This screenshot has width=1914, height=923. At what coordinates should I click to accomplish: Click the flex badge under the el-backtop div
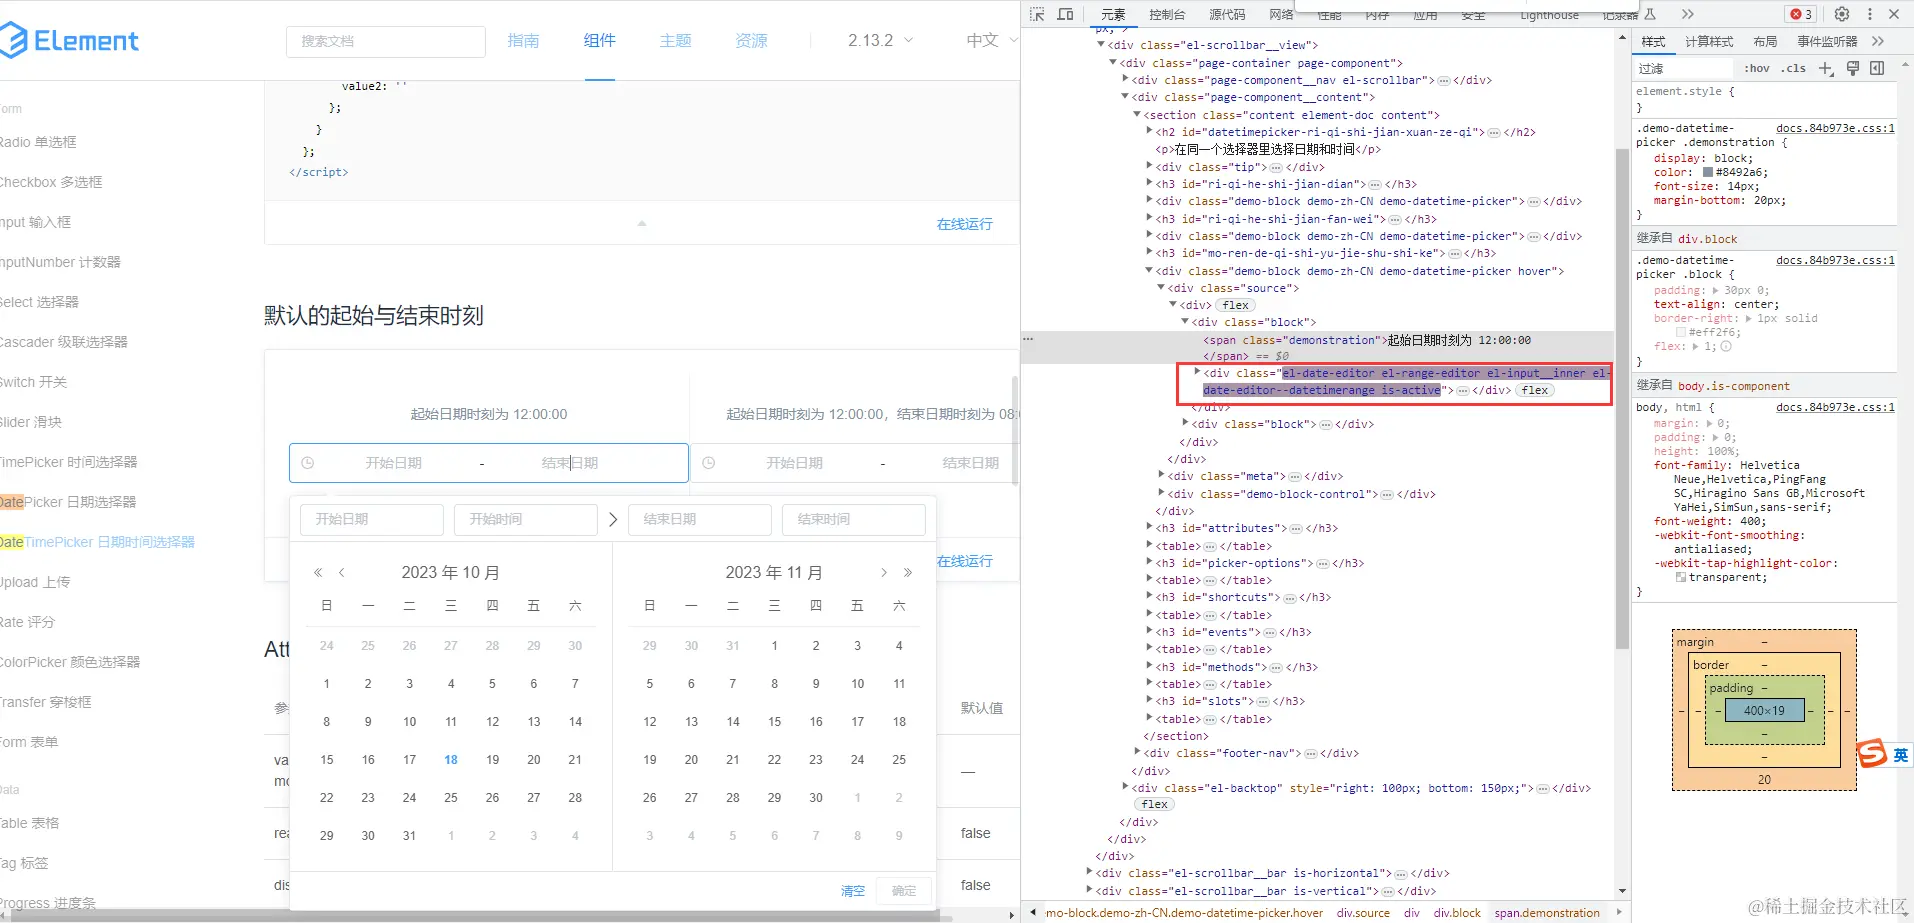click(x=1155, y=805)
